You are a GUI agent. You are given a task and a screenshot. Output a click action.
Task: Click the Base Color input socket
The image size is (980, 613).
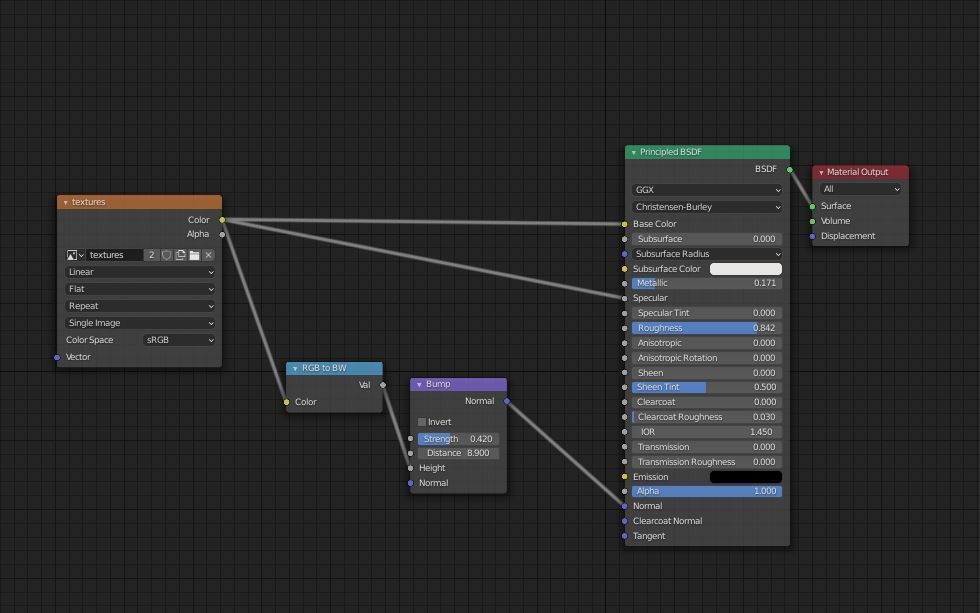624,224
